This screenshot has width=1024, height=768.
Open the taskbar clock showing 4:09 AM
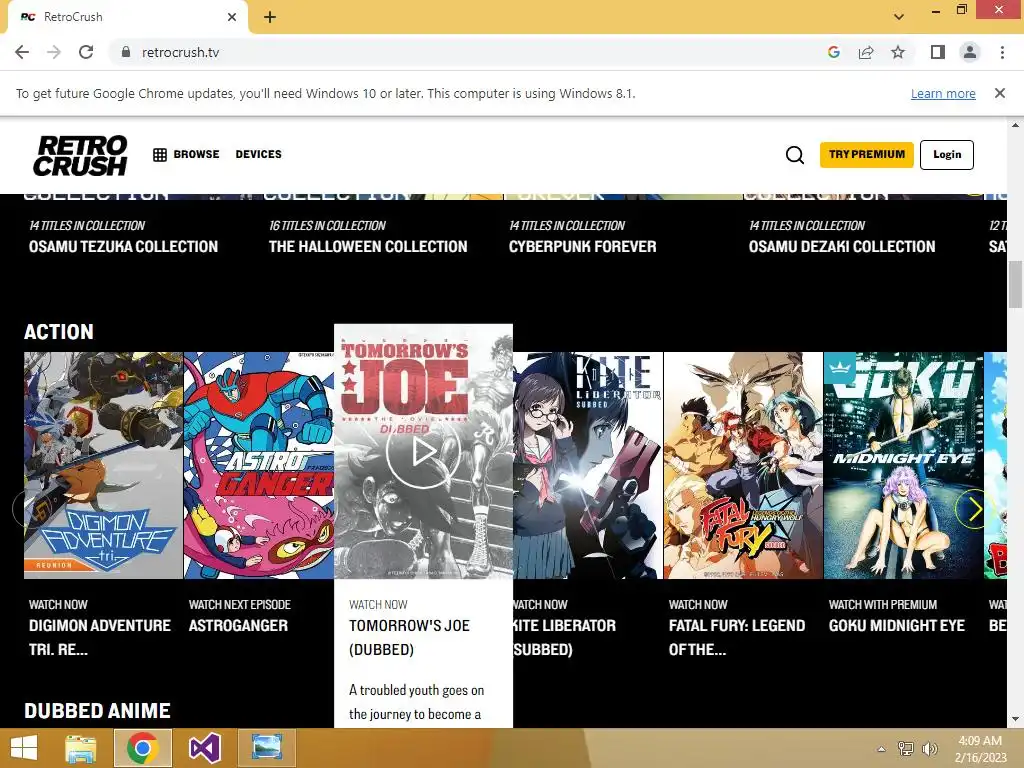(x=980, y=749)
